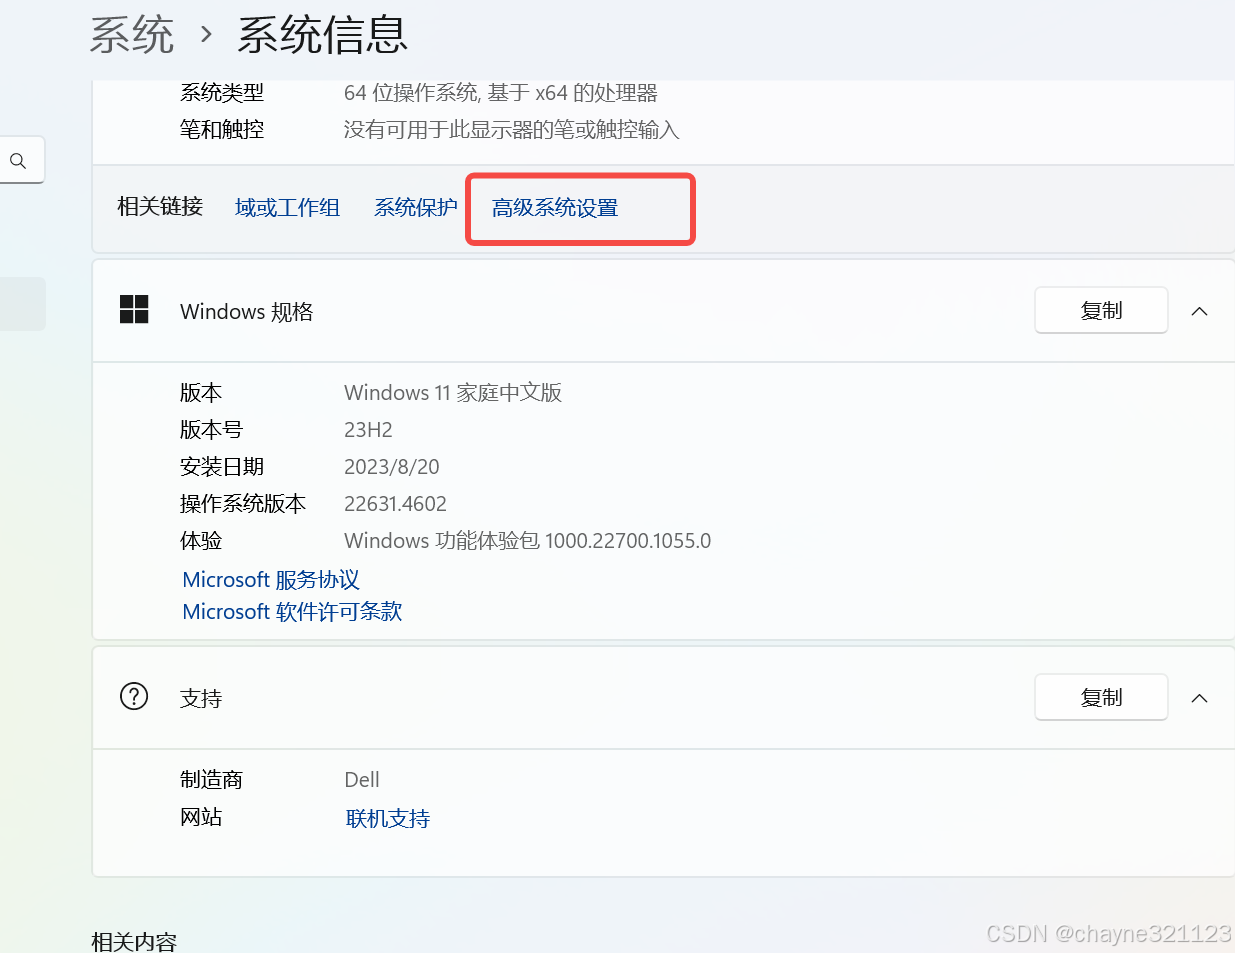This screenshot has height=953, width=1235.
Task: Click the 相关内容 heading
Action: click(x=134, y=941)
